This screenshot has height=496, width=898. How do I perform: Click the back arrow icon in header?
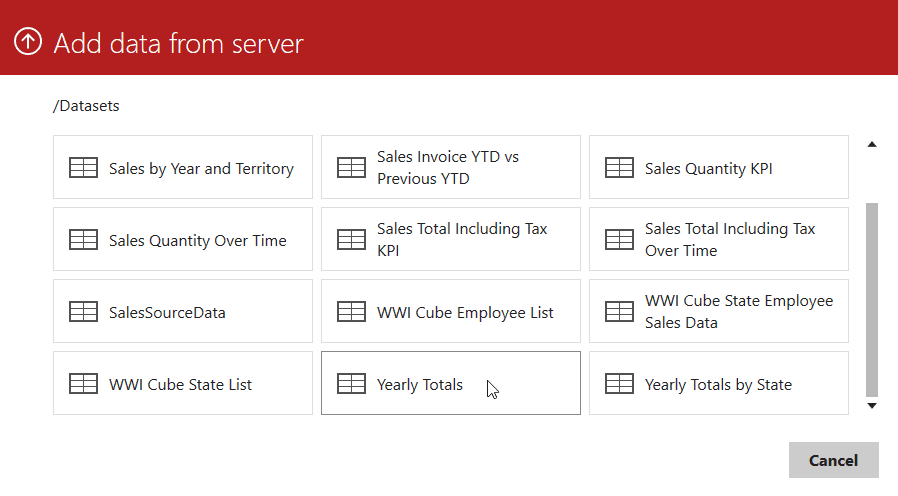27,42
